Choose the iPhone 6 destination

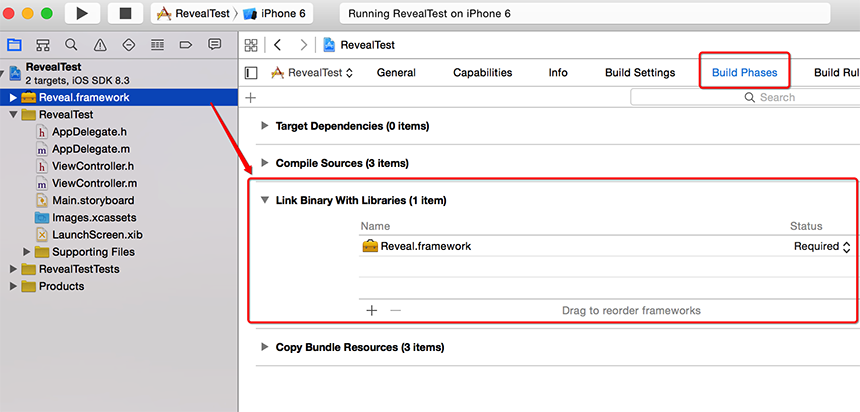[274, 14]
